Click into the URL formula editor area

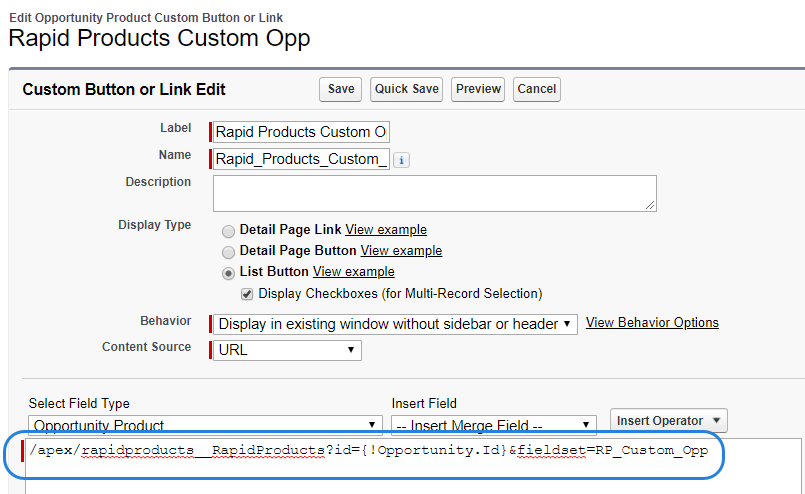413,466
